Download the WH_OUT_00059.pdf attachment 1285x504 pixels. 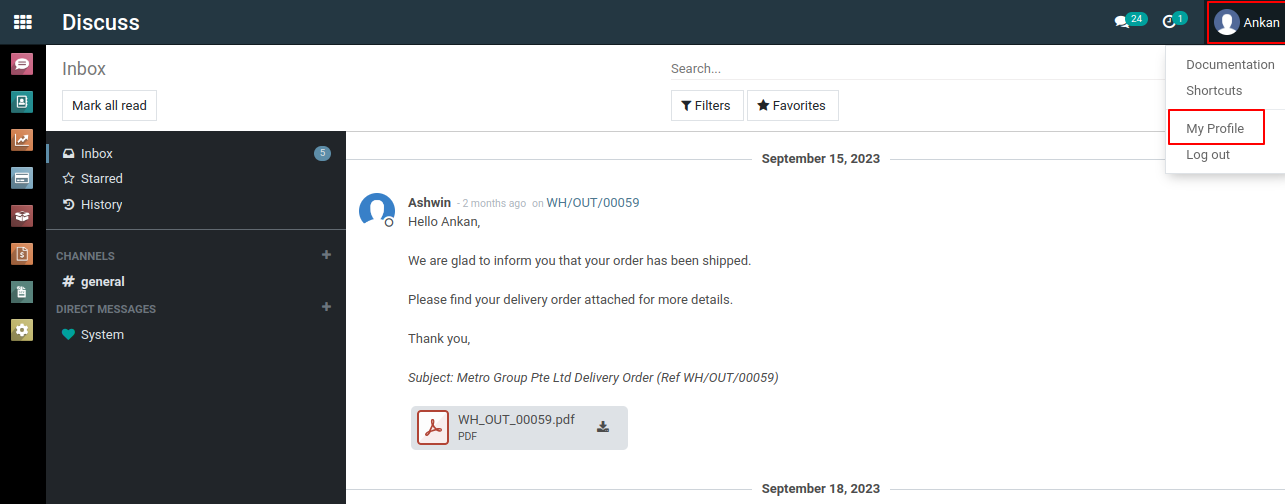point(603,427)
